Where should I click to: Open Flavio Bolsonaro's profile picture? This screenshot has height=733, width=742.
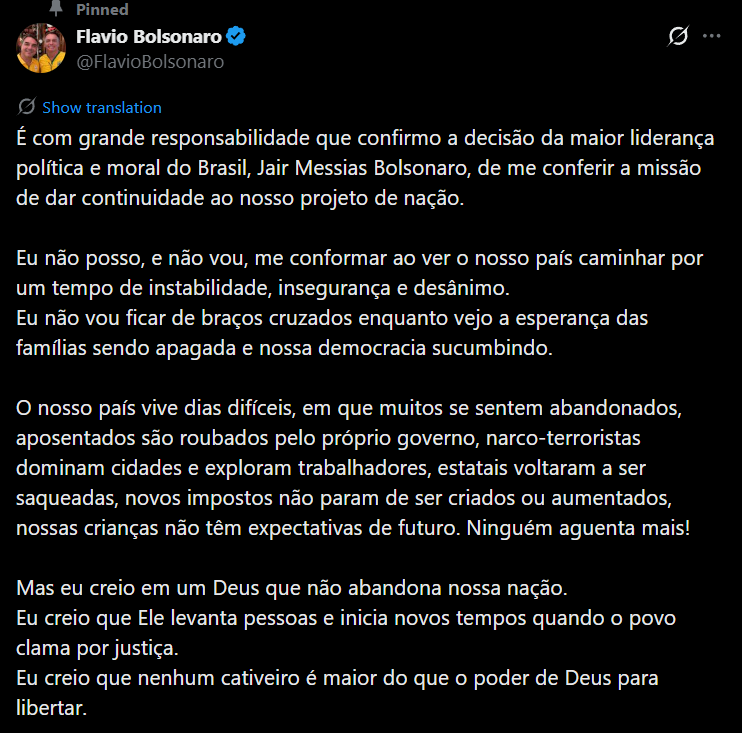tap(41, 46)
